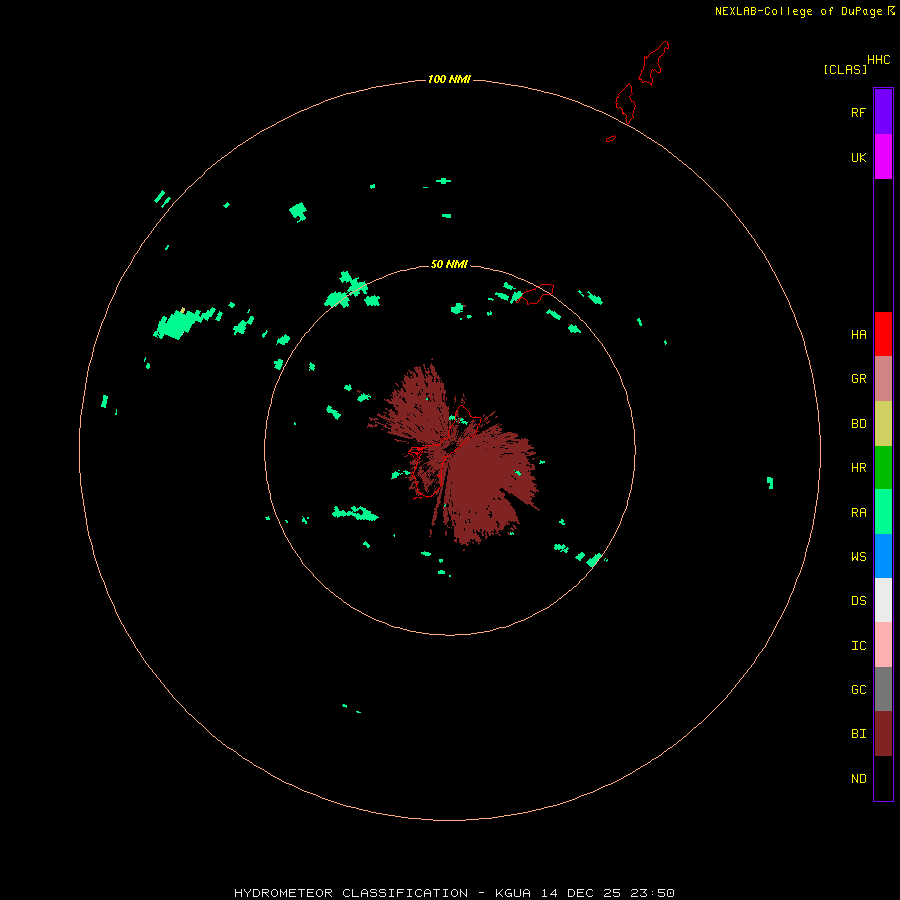Click the isolated green echo far east
The height and width of the screenshot is (900, 900).
point(770,483)
